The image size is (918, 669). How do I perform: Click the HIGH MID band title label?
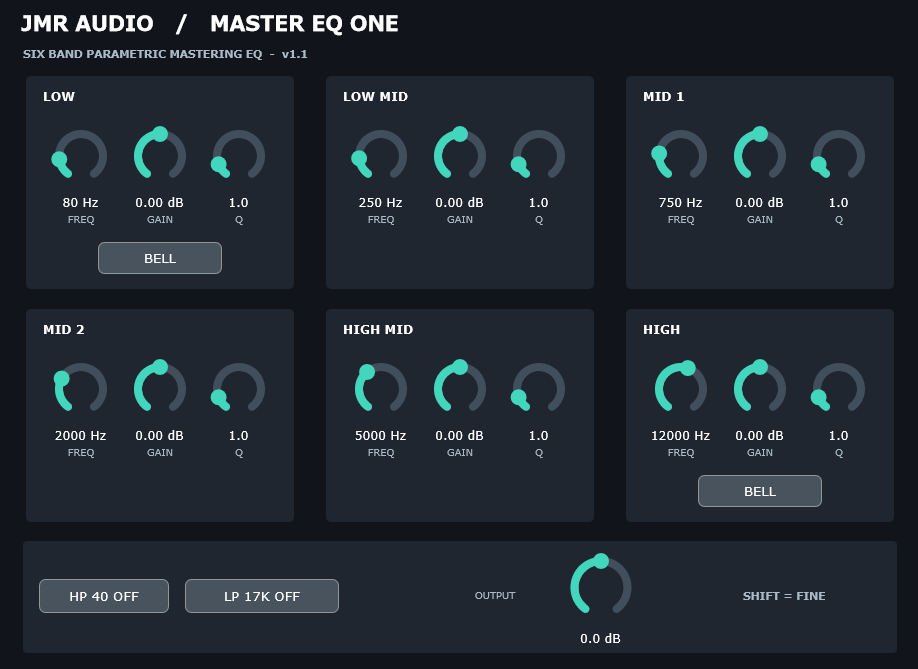378,330
